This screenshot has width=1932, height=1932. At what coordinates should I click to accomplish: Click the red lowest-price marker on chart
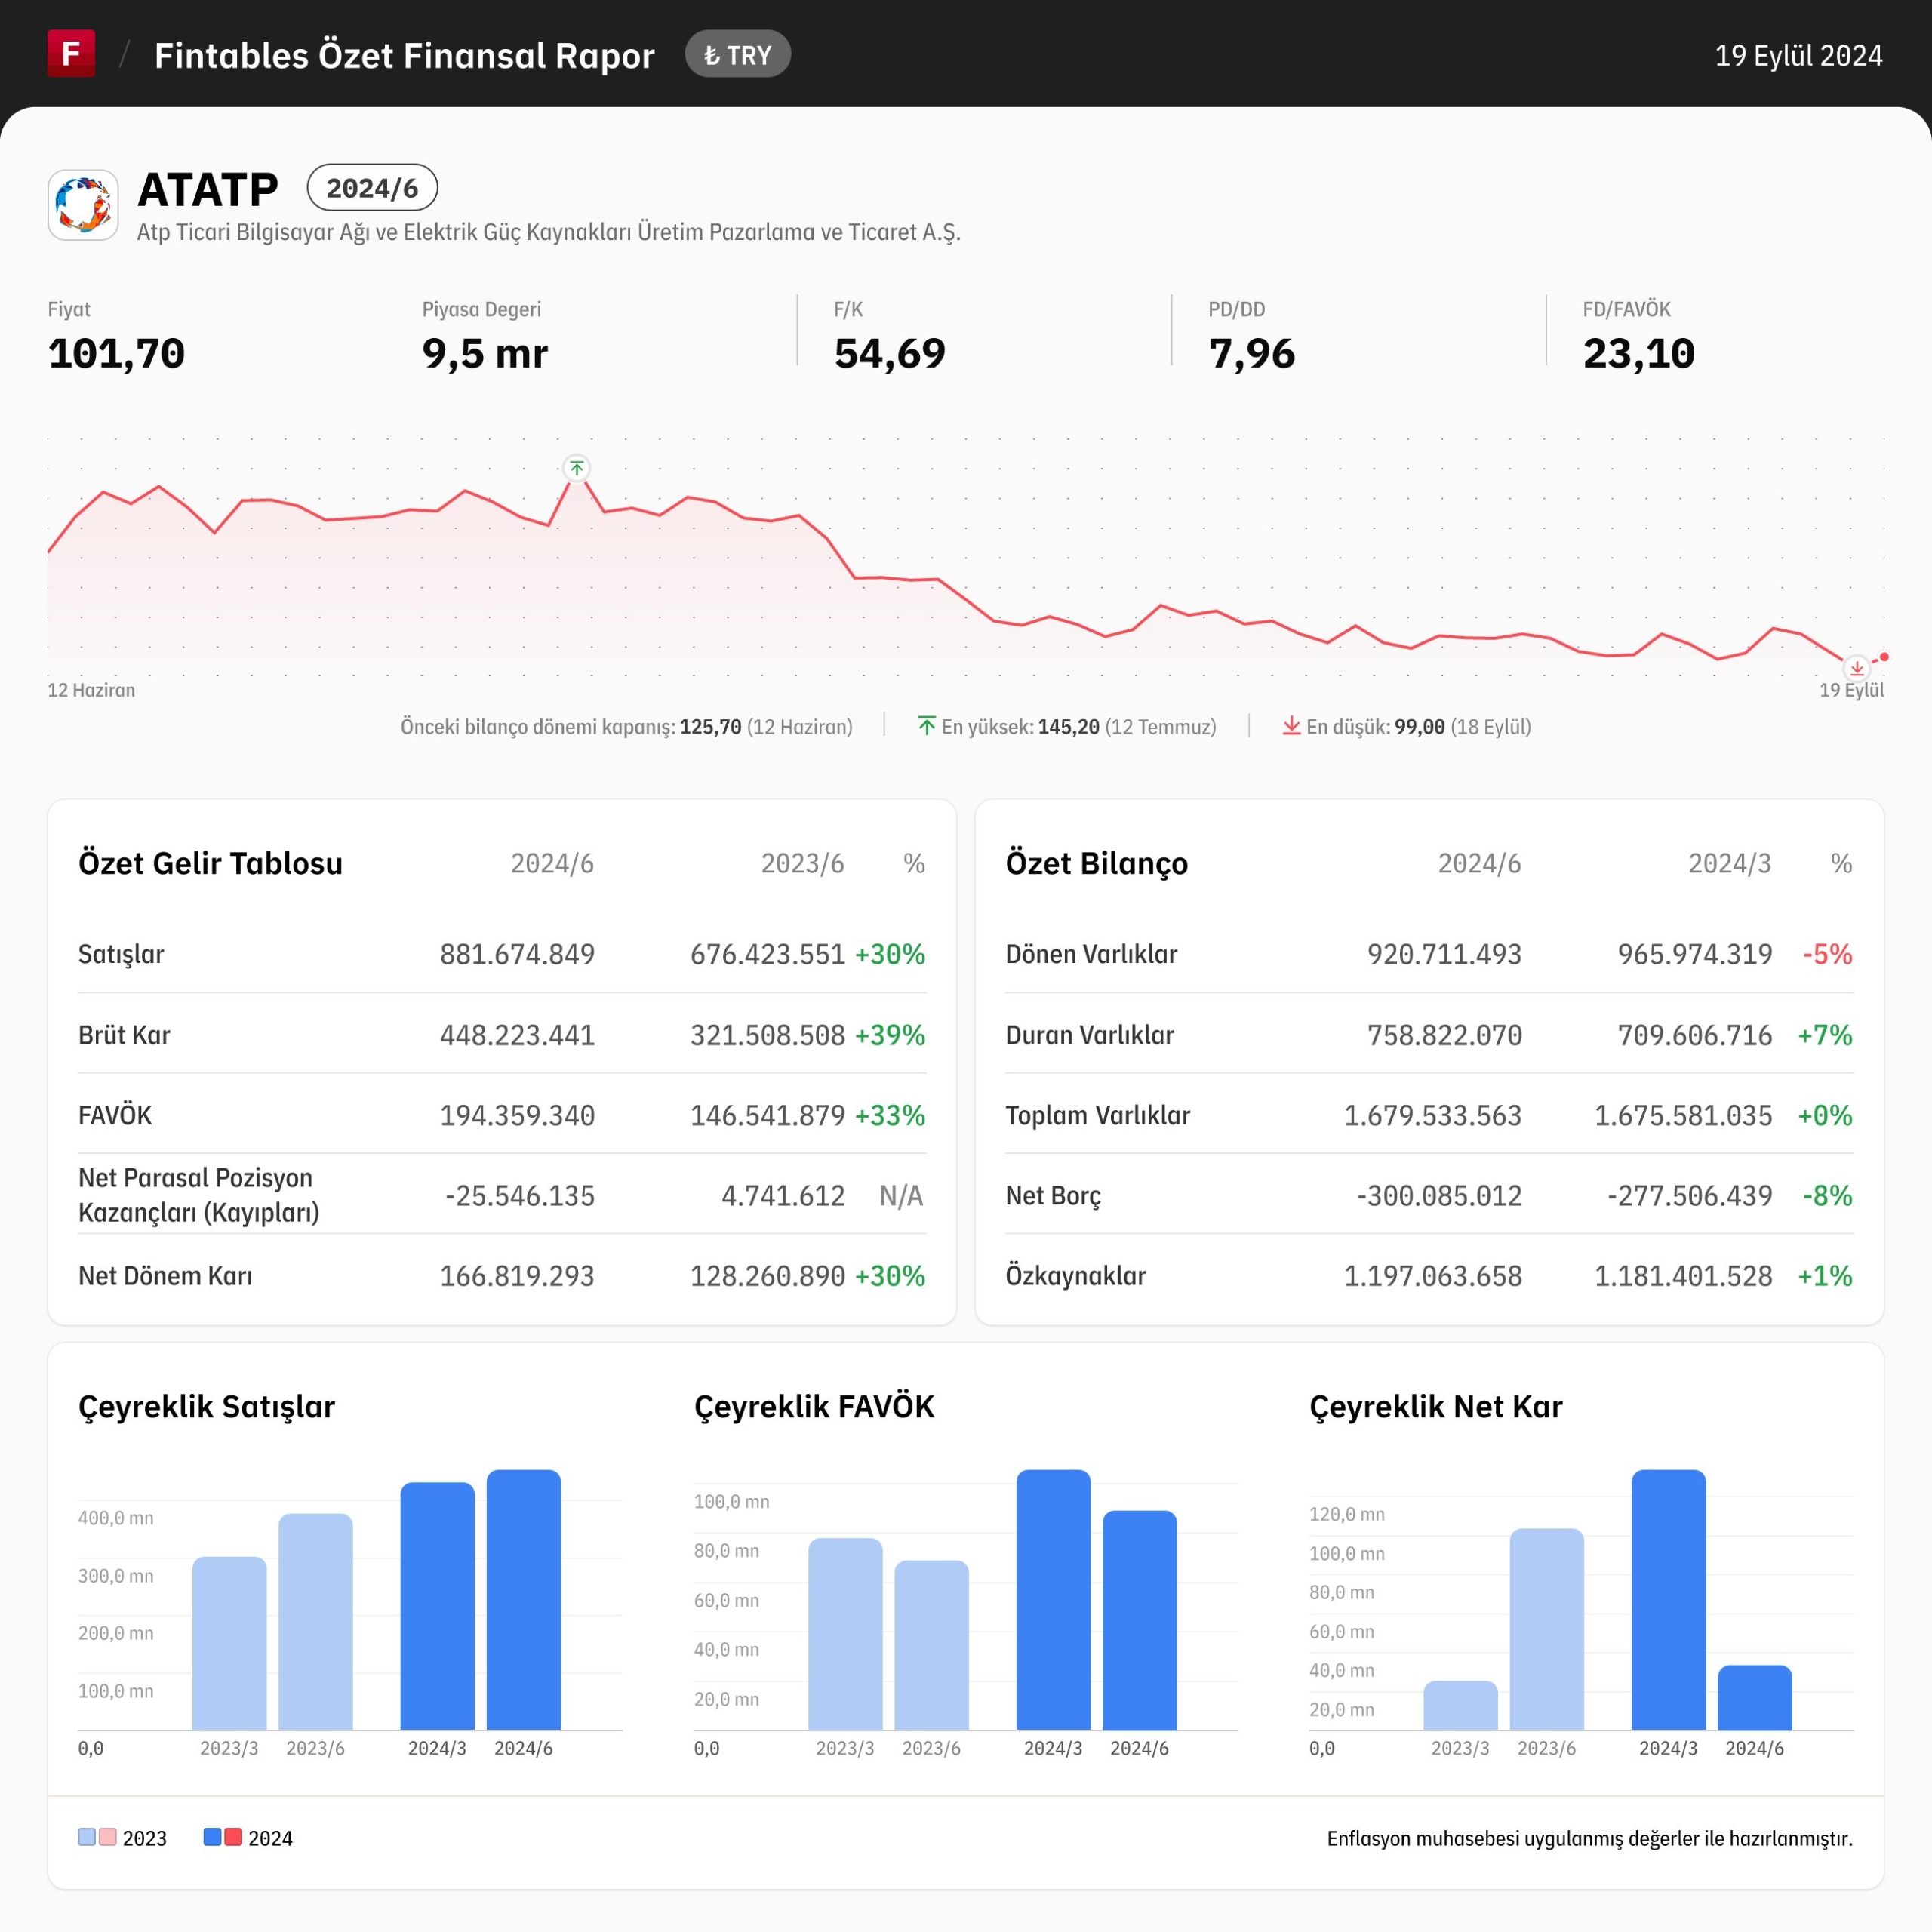[1856, 668]
